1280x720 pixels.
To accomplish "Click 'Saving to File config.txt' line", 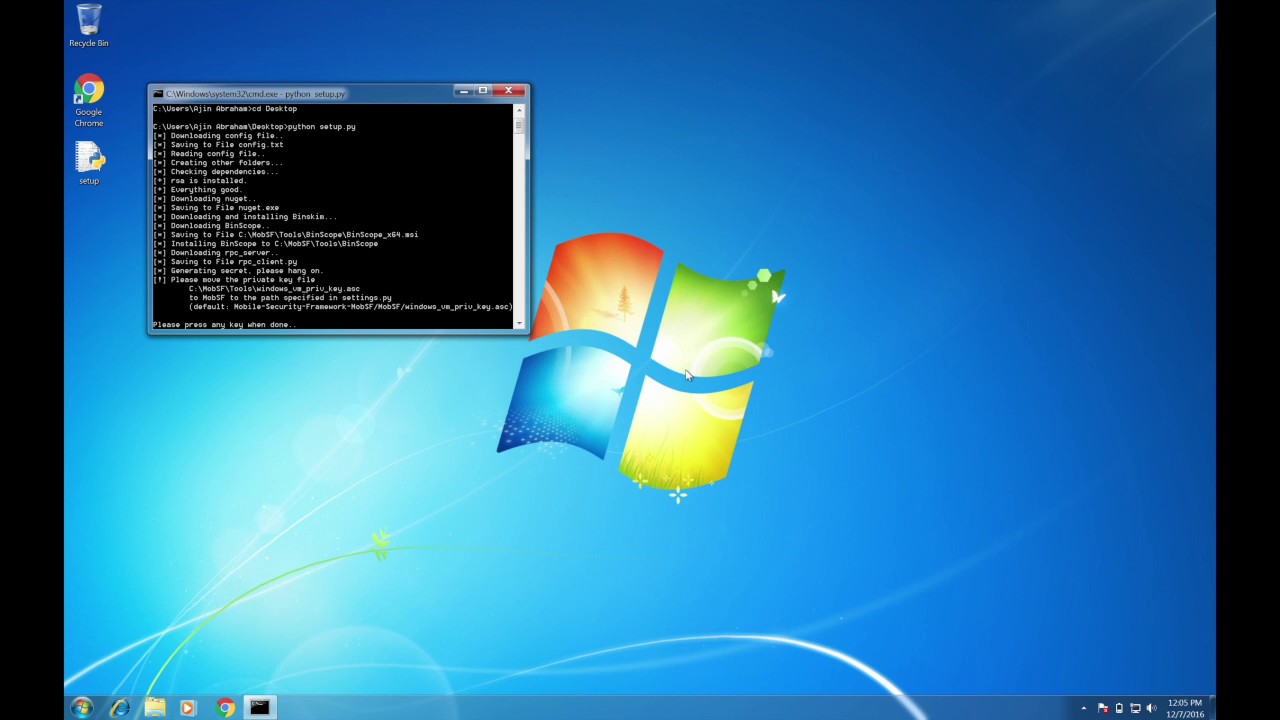I will (x=218, y=145).
